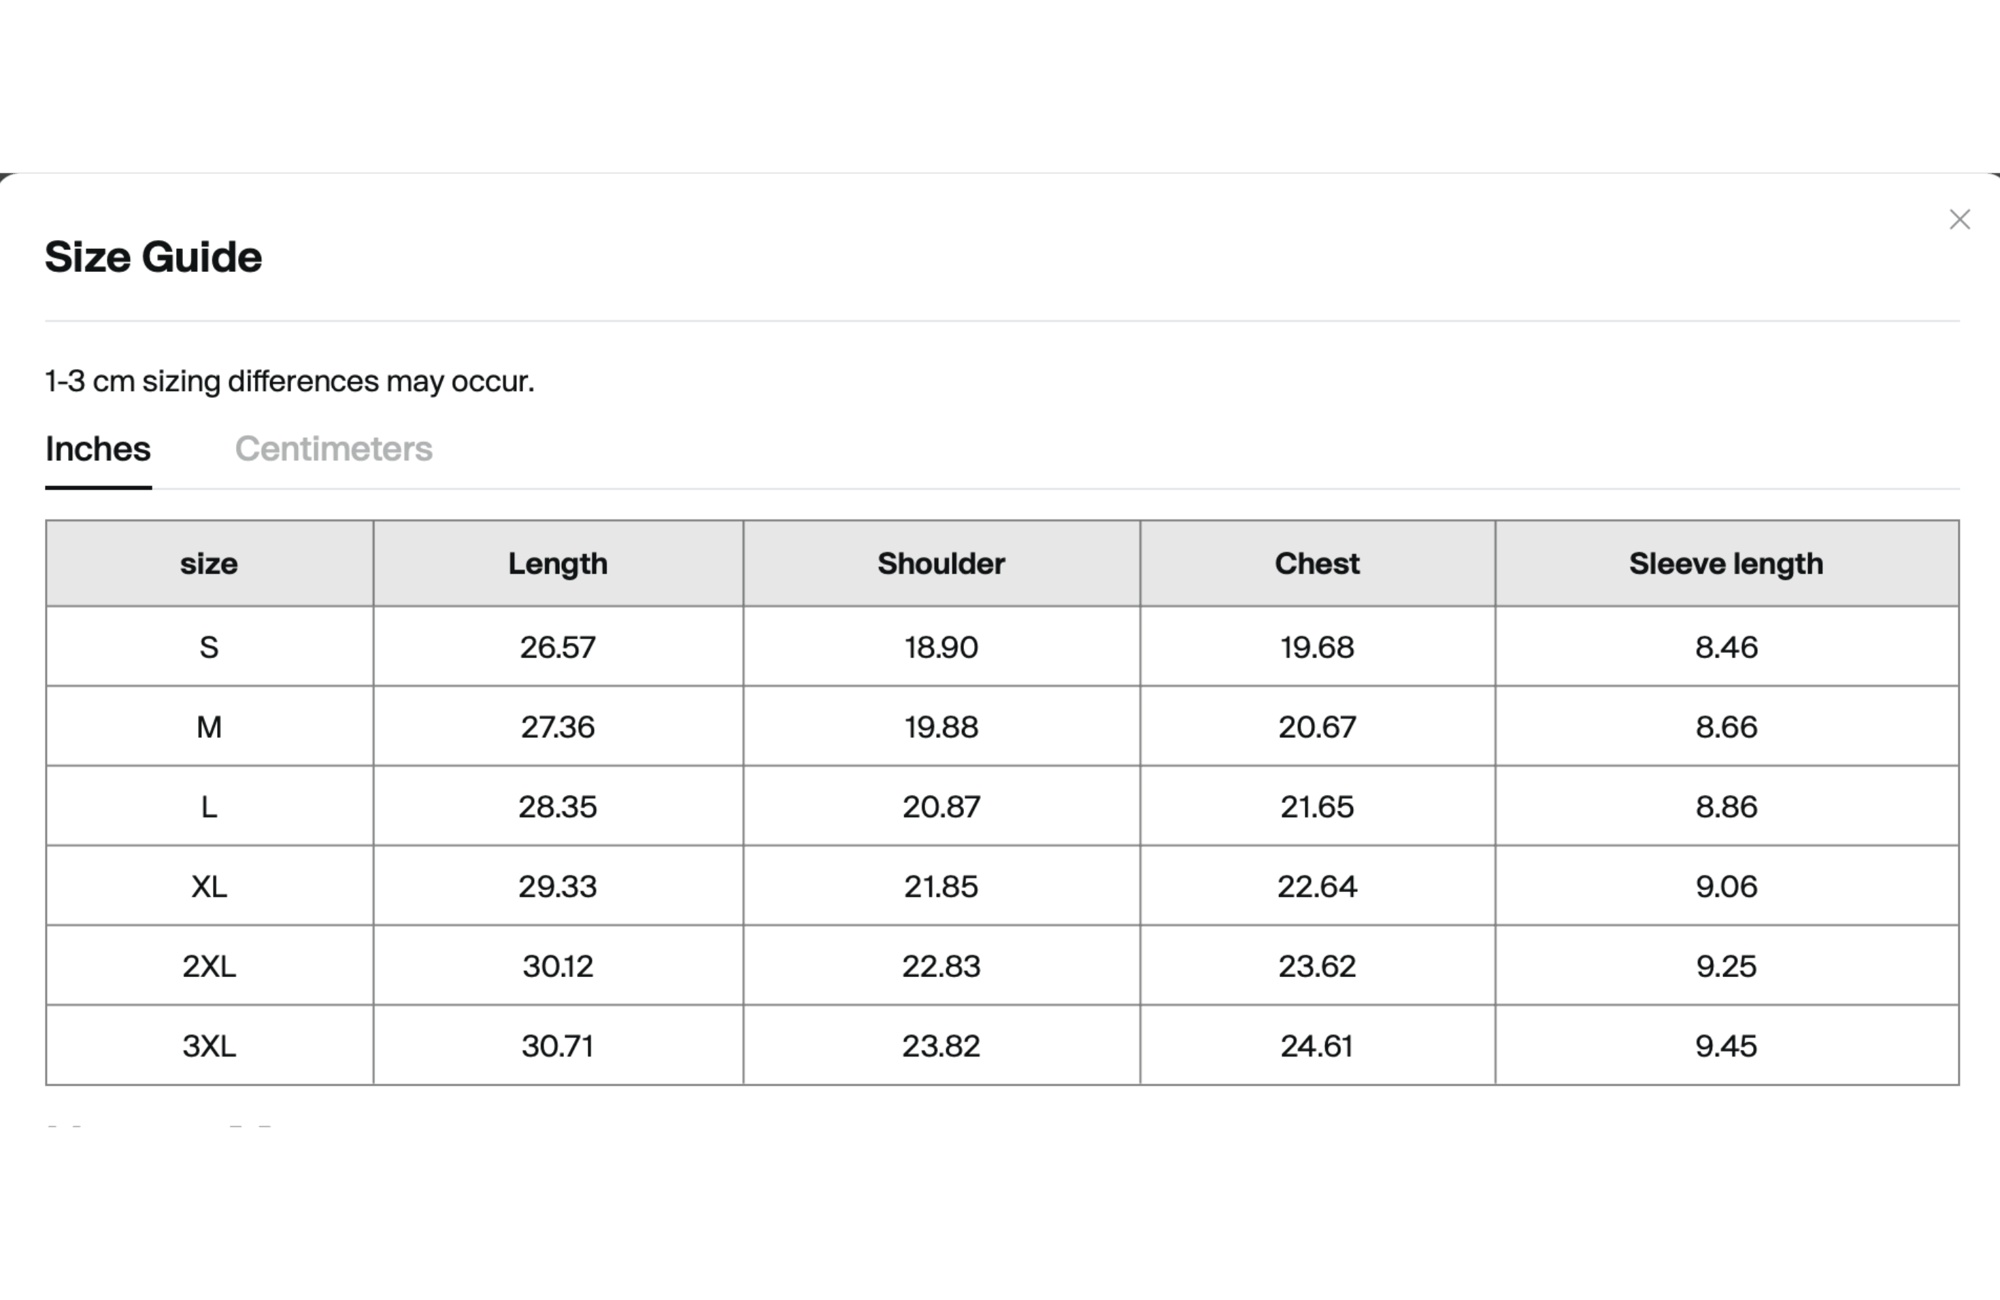The image size is (2000, 1300).
Task: Select the M size row label
Action: coord(209,727)
